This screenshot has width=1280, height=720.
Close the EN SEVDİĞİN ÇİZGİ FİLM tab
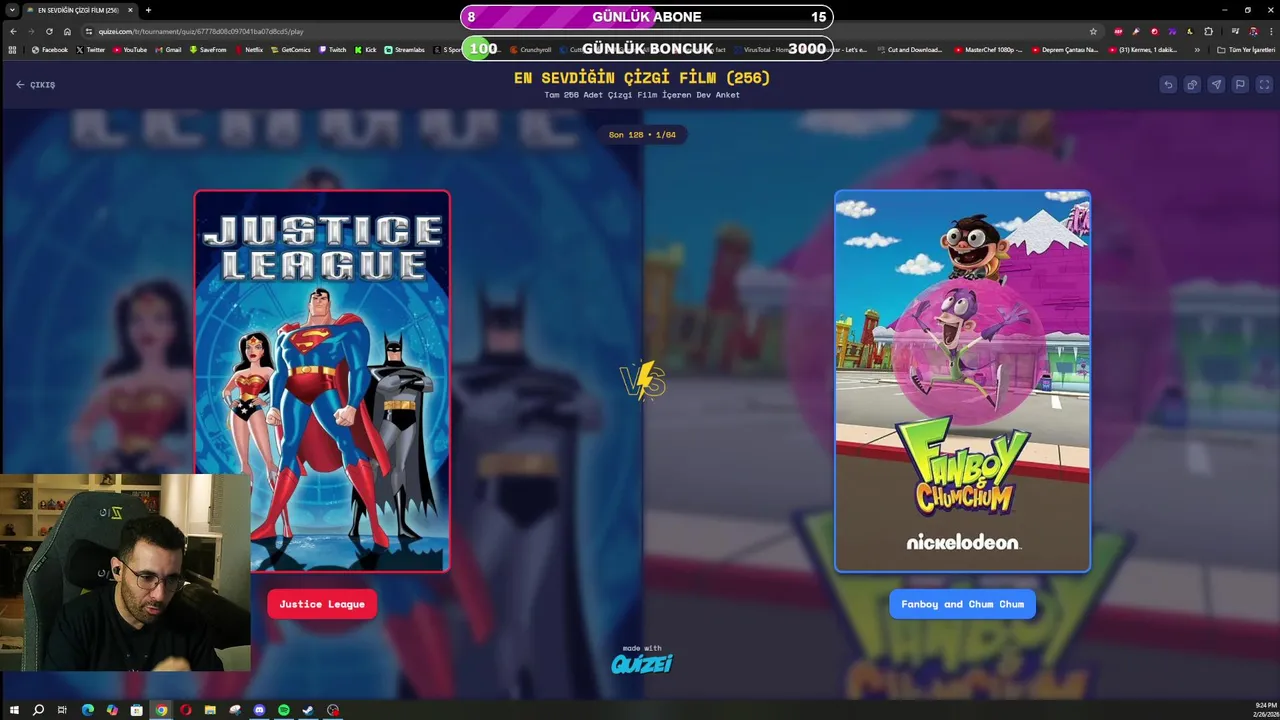pyautogui.click(x=130, y=10)
